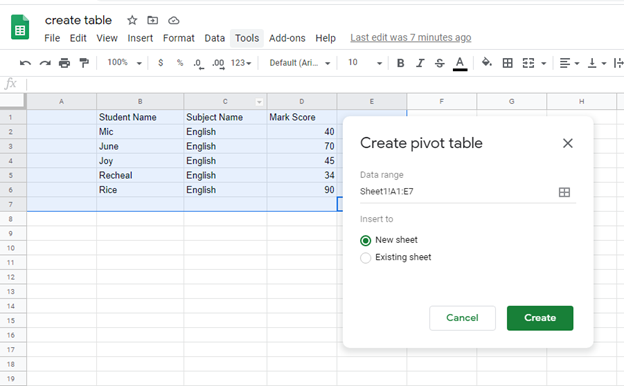Toggle bold formatting
Image resolution: width=624 pixels, height=386 pixels.
pos(401,63)
